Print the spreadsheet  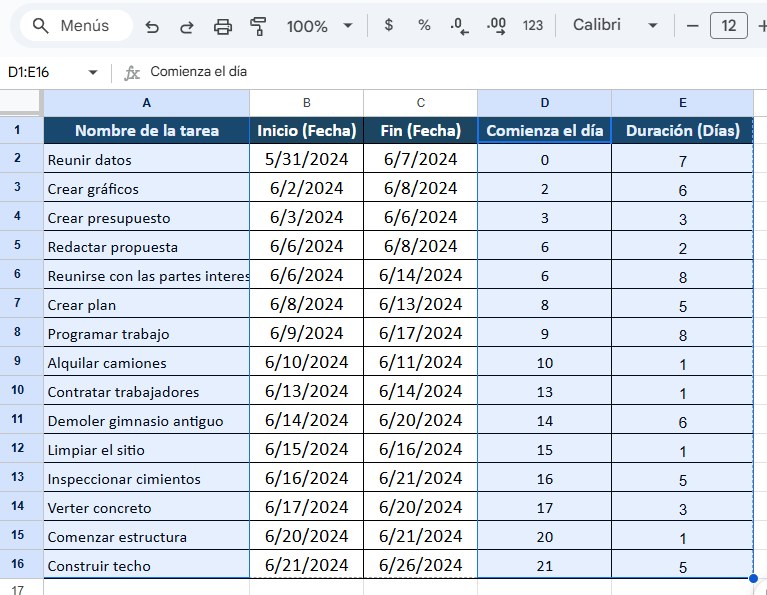tap(223, 26)
